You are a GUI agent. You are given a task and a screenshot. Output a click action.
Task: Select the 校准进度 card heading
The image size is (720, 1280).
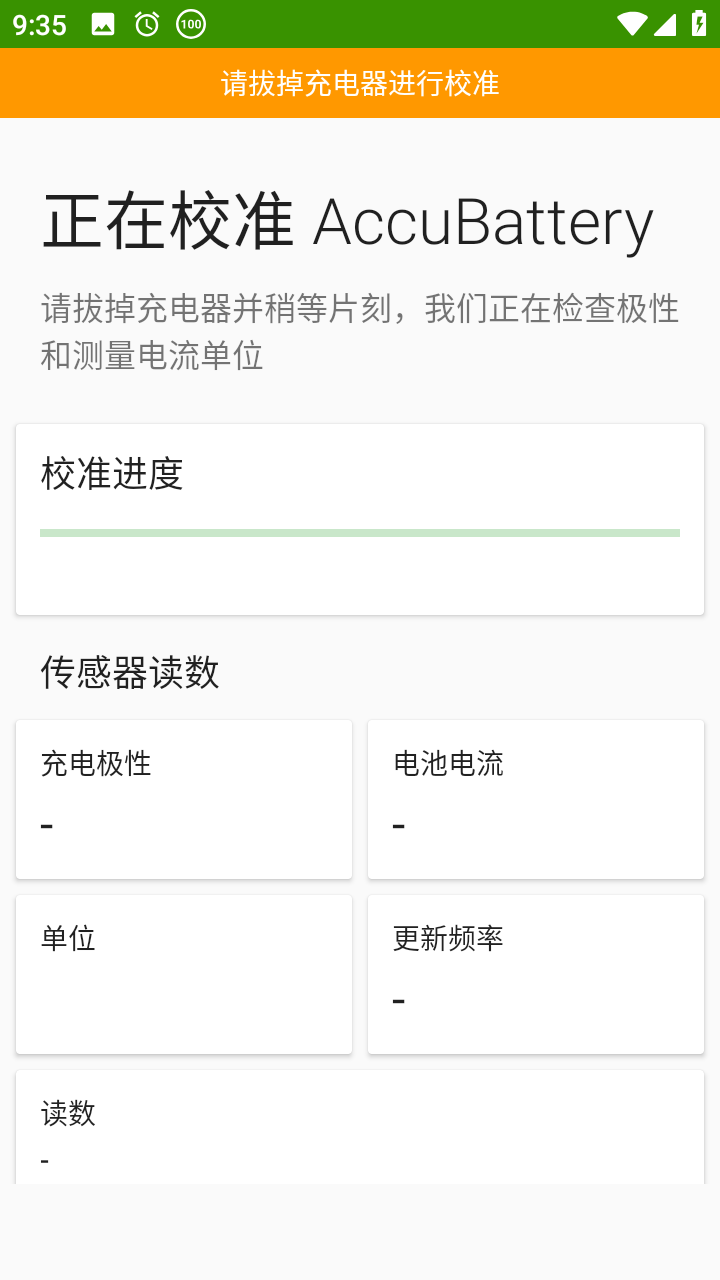(112, 473)
